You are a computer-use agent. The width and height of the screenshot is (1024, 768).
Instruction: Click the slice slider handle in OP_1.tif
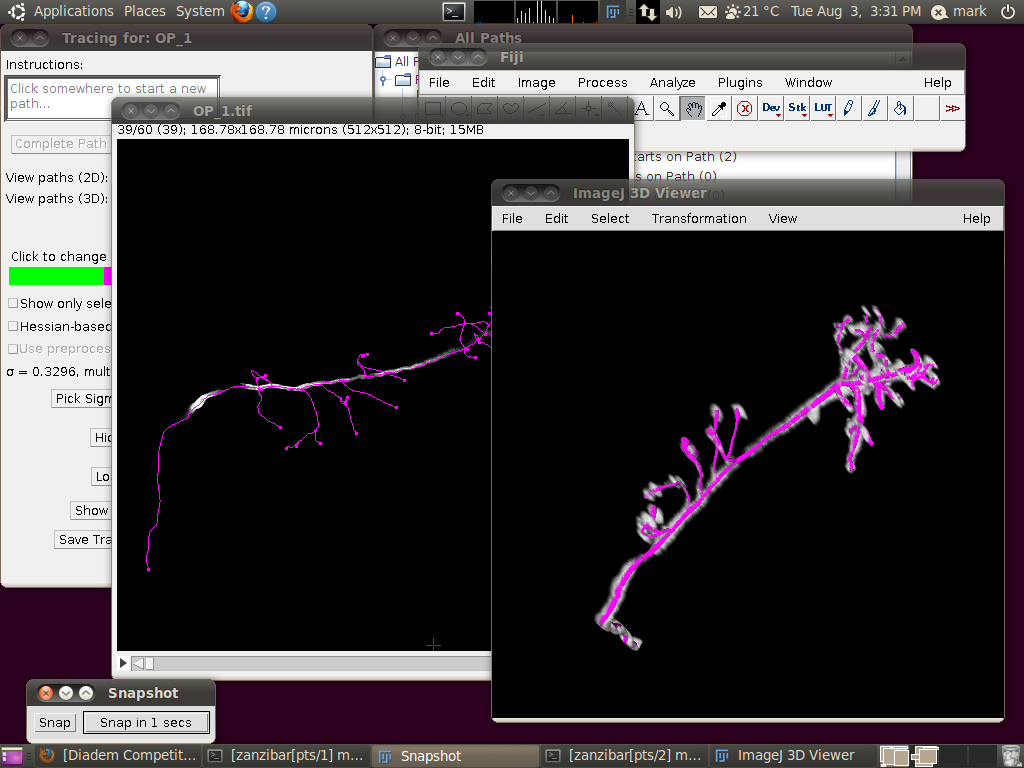coord(149,664)
